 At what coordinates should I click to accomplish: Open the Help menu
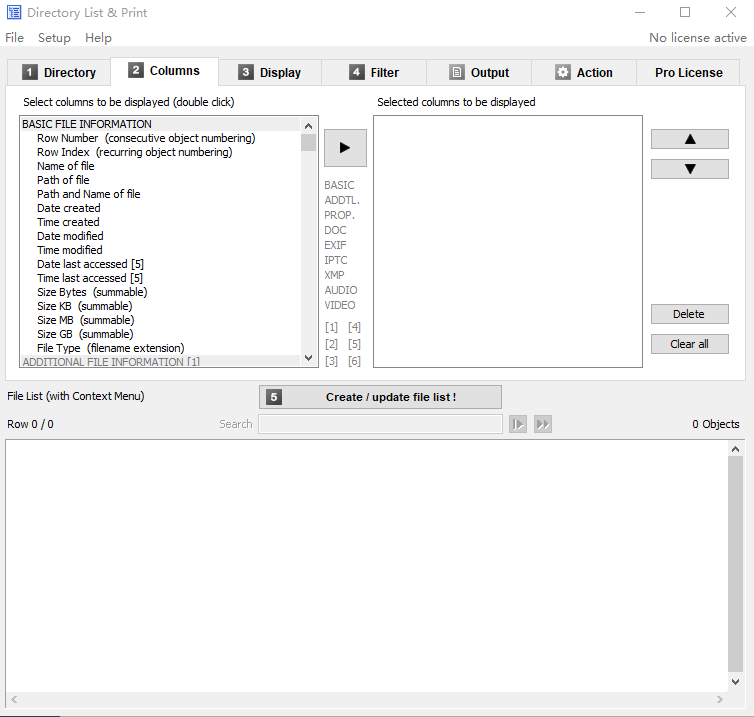pyautogui.click(x=98, y=38)
